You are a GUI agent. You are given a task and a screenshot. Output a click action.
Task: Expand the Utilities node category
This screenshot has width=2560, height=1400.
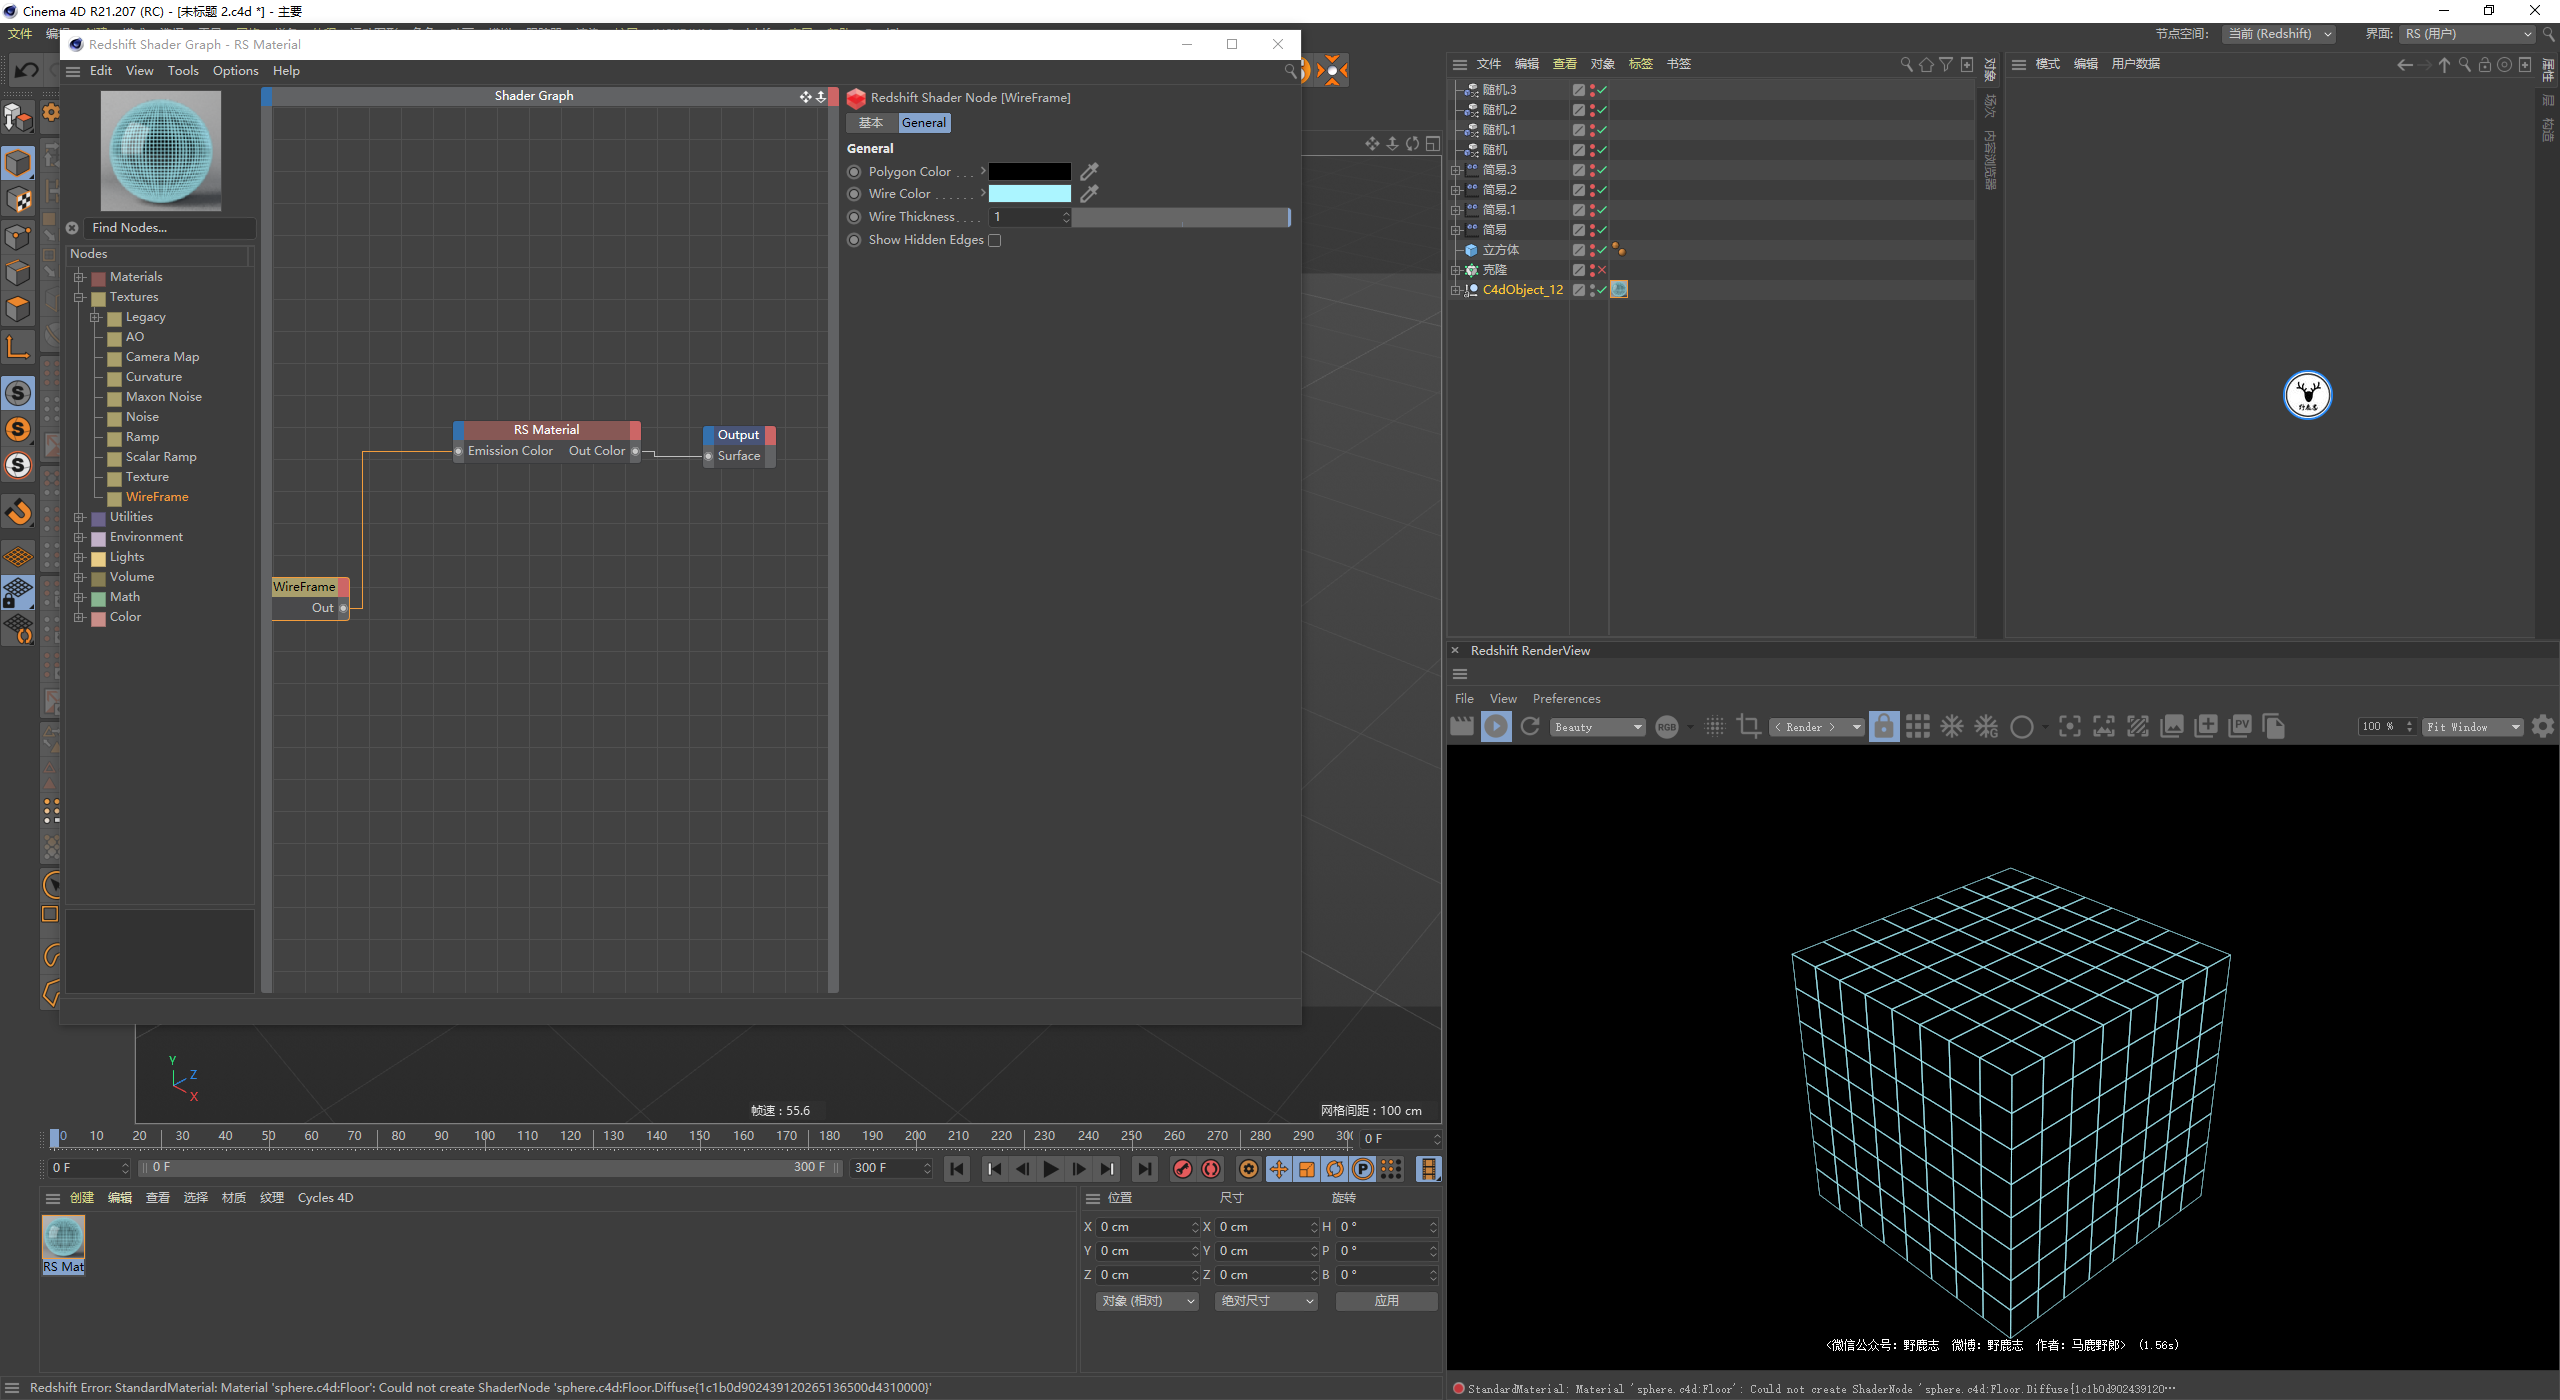point(79,517)
